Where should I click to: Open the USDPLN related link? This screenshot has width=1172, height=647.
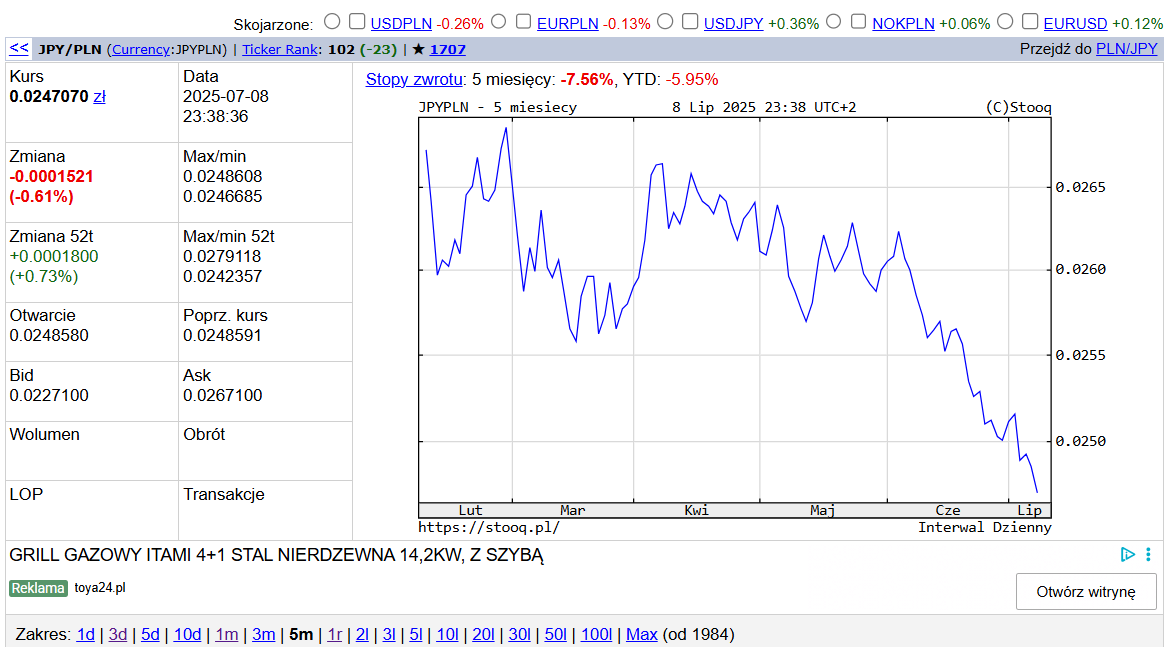(x=401, y=24)
